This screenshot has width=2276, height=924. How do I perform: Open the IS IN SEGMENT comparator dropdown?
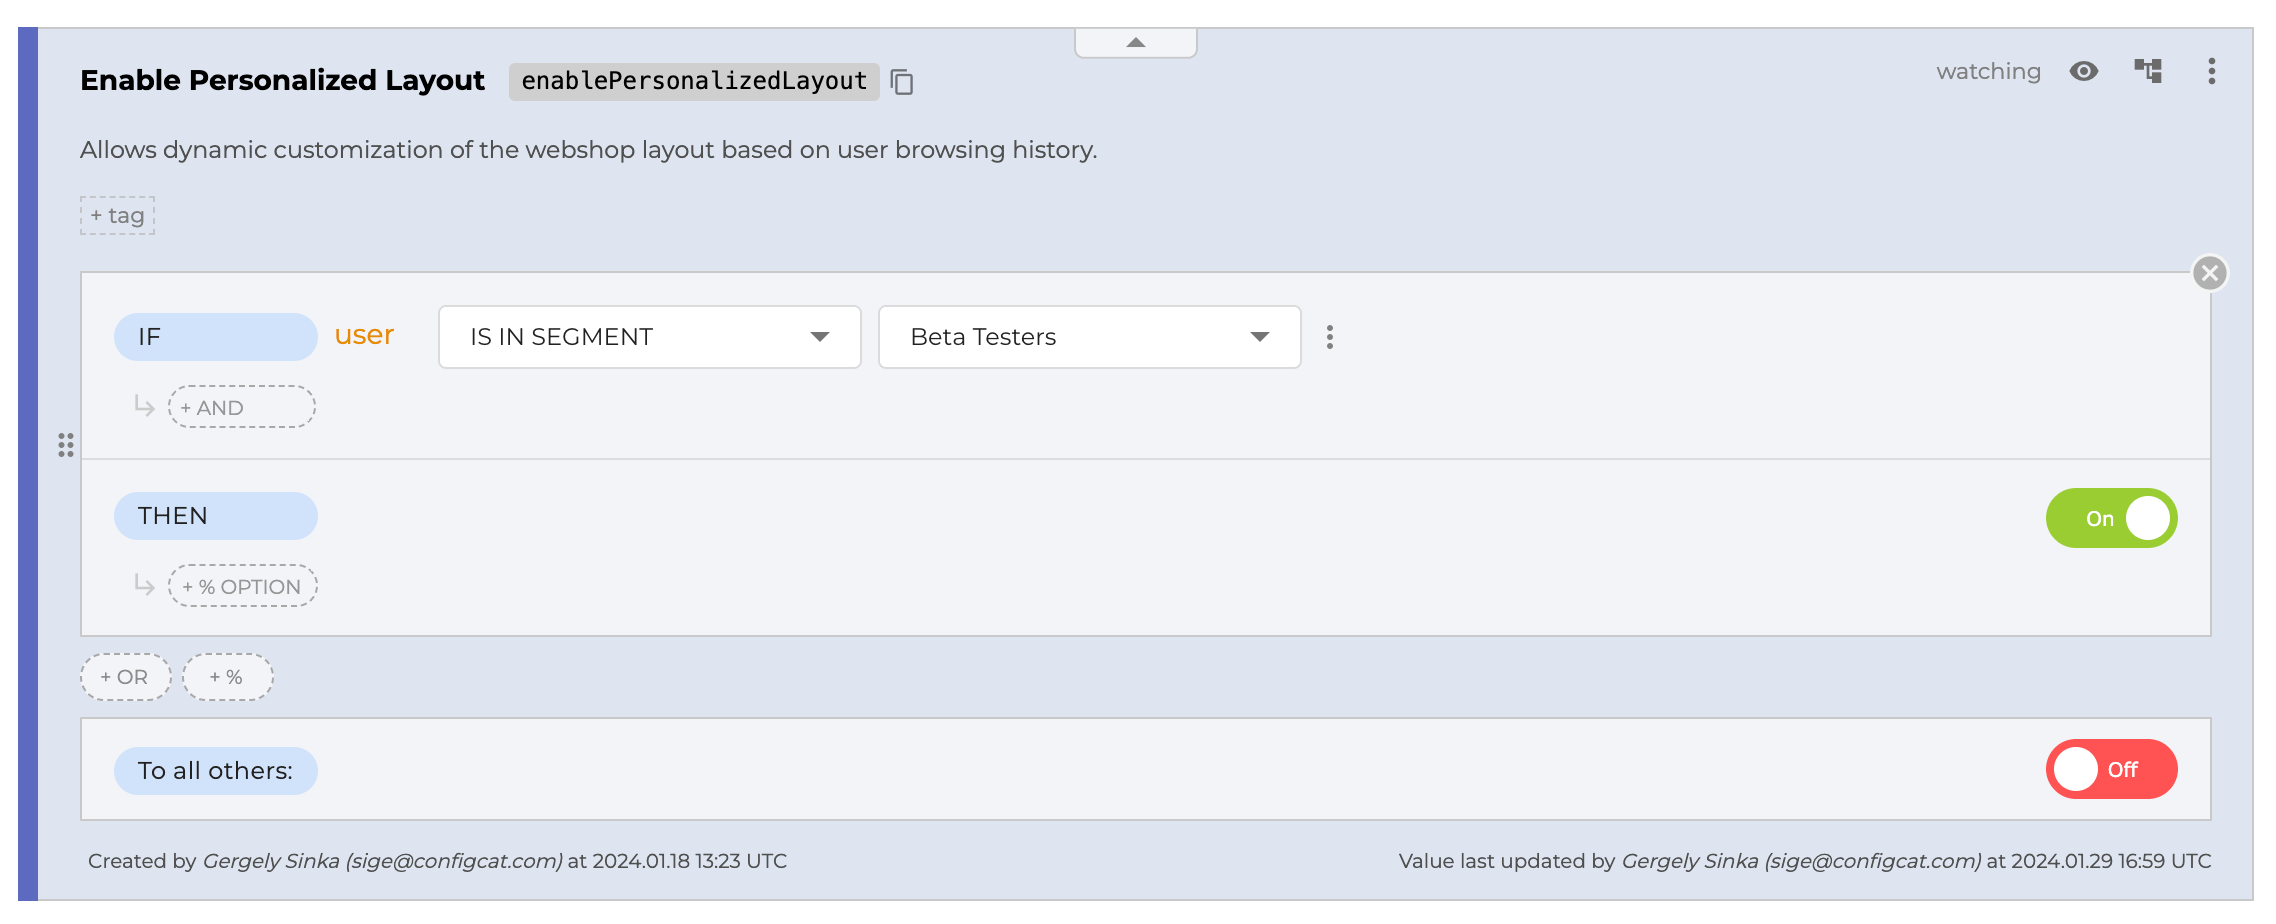tap(649, 337)
